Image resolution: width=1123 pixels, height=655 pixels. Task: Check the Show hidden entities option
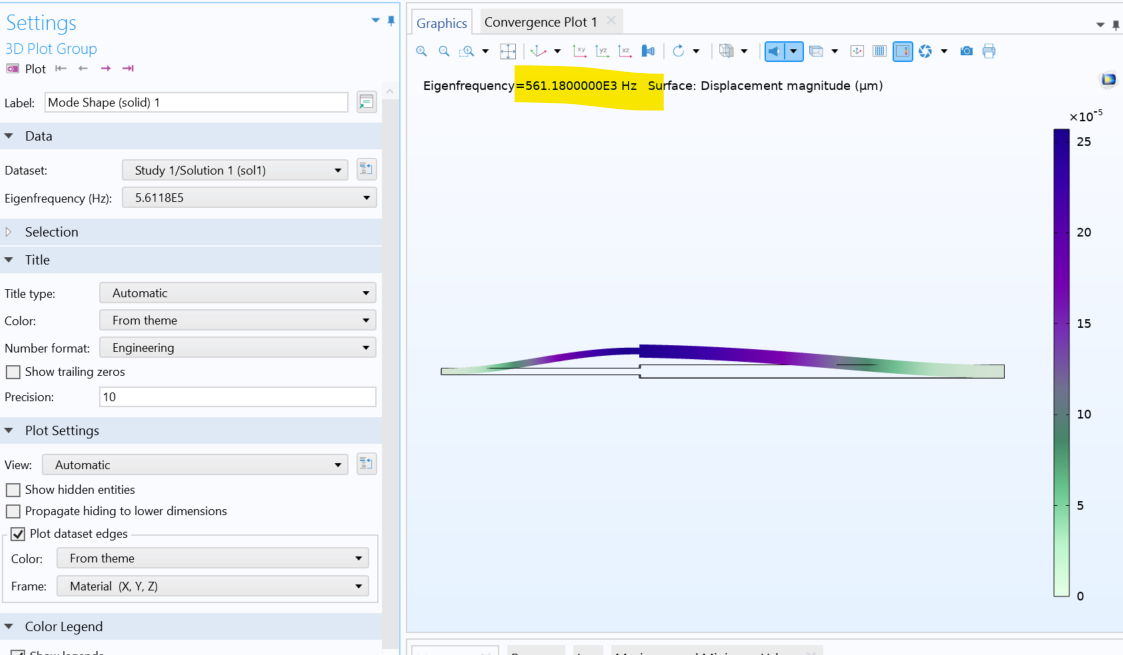click(13, 490)
